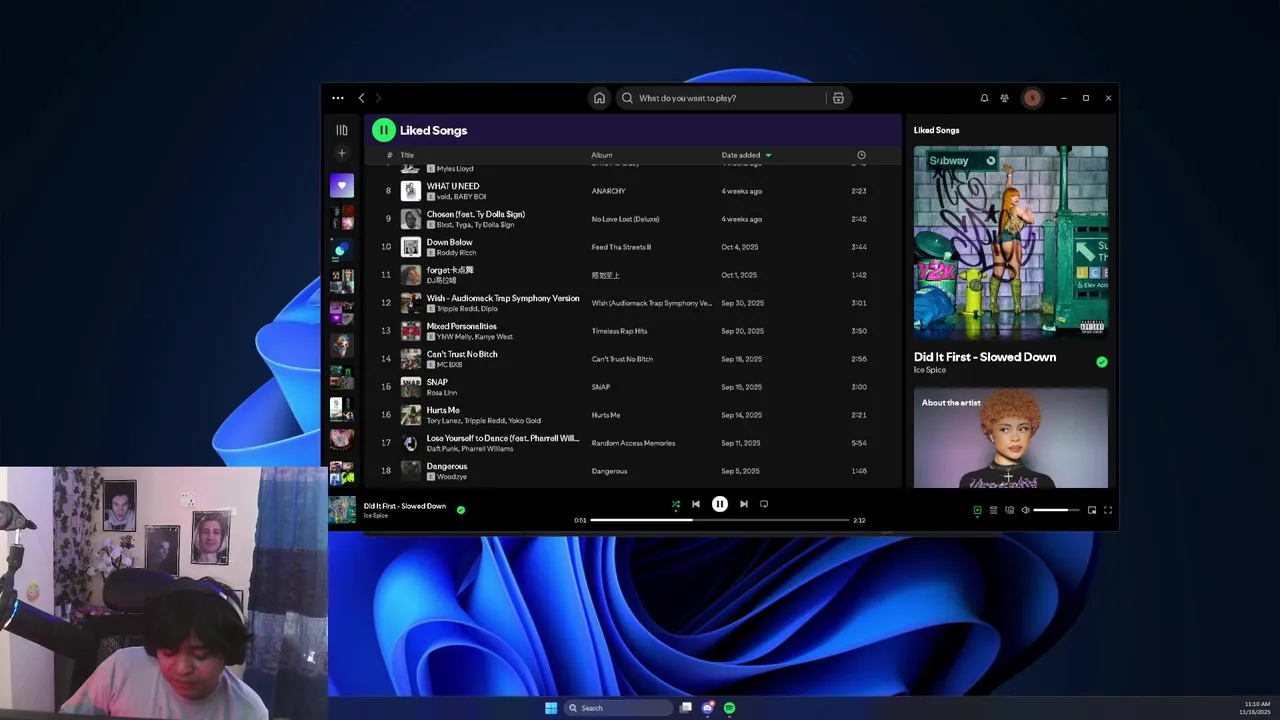This screenshot has width=1280, height=720.
Task: Sort by Title column header
Action: click(407, 155)
